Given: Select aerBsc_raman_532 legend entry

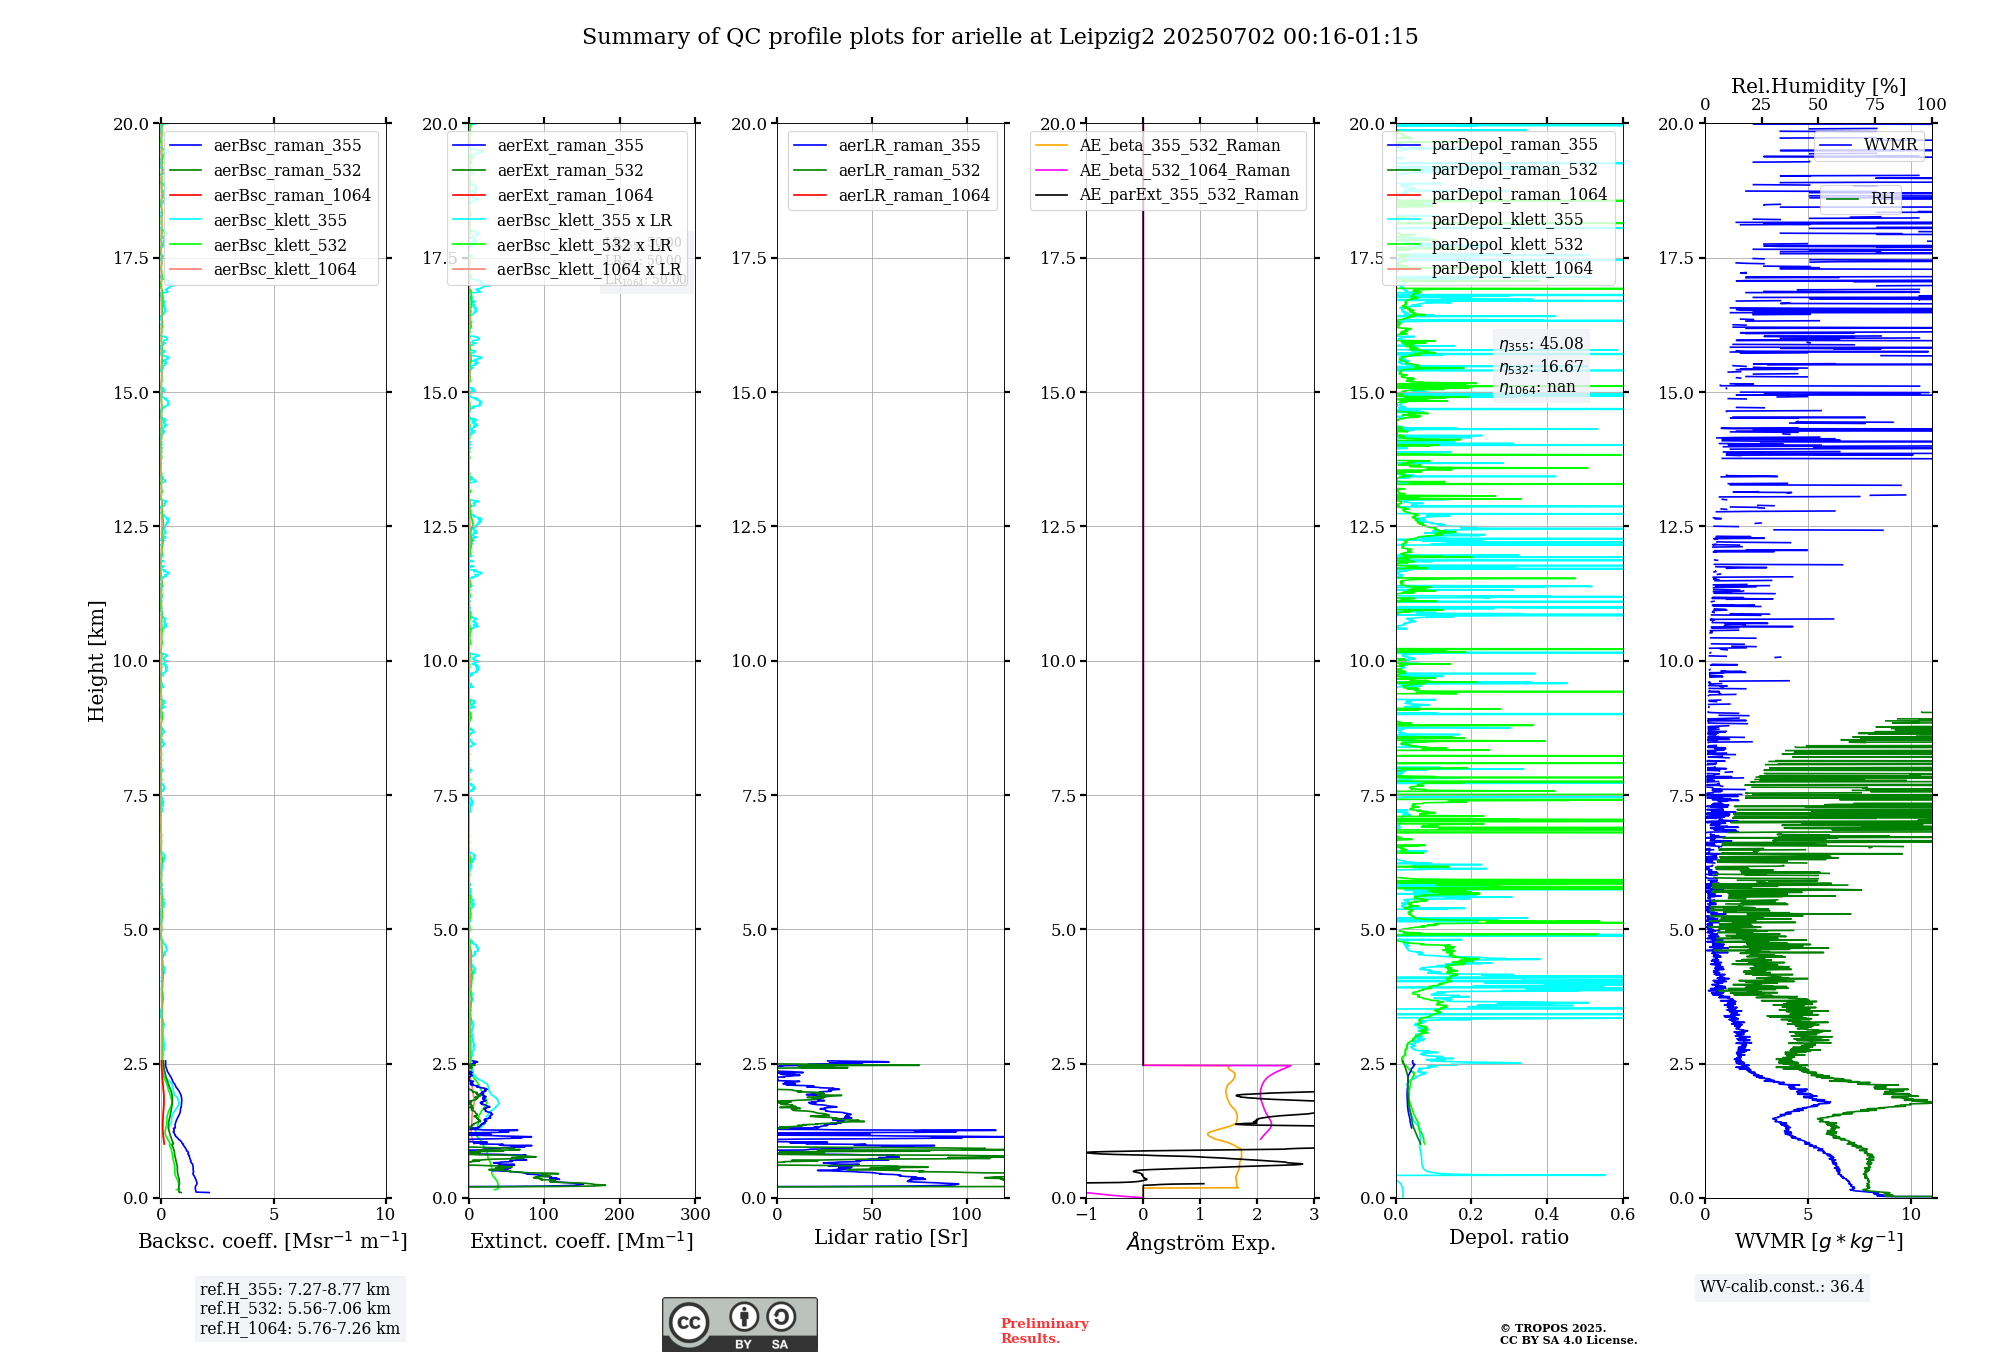Looking at the screenshot, I should [270, 171].
